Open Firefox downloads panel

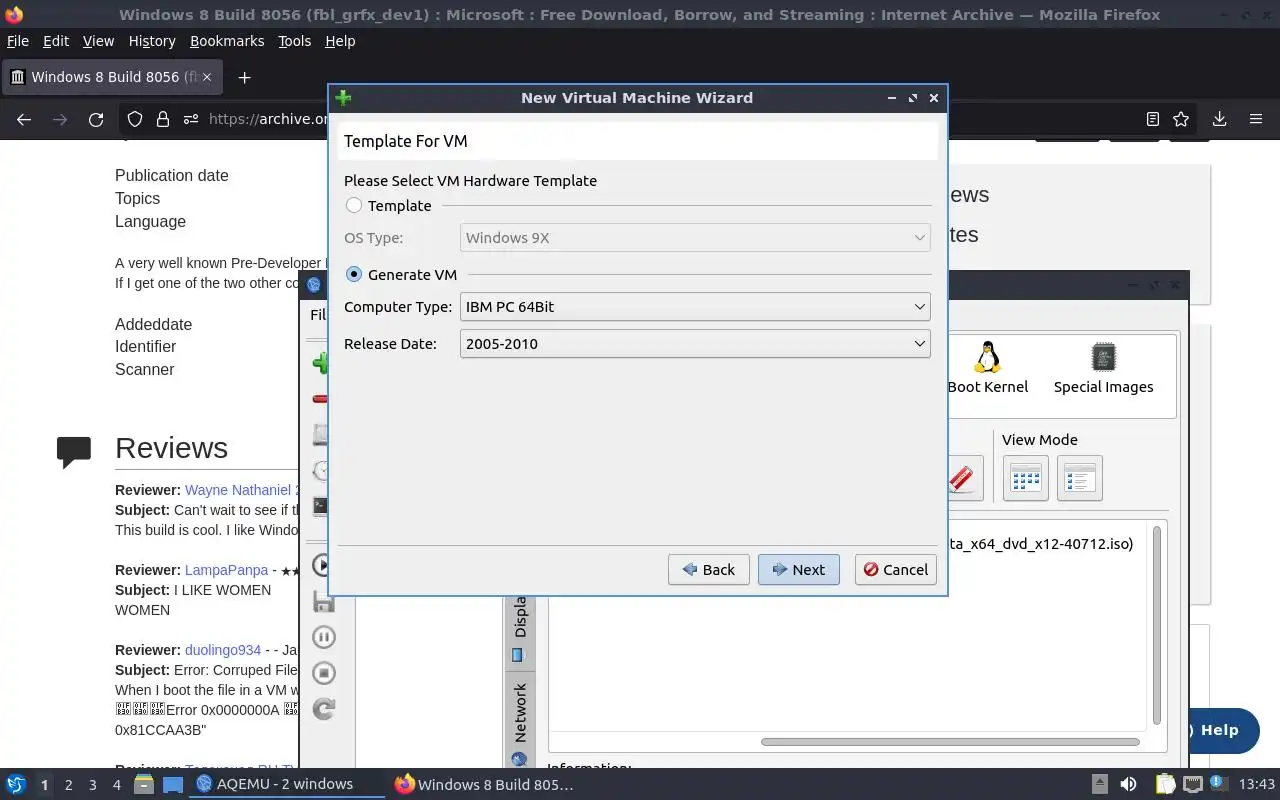tap(1219, 119)
